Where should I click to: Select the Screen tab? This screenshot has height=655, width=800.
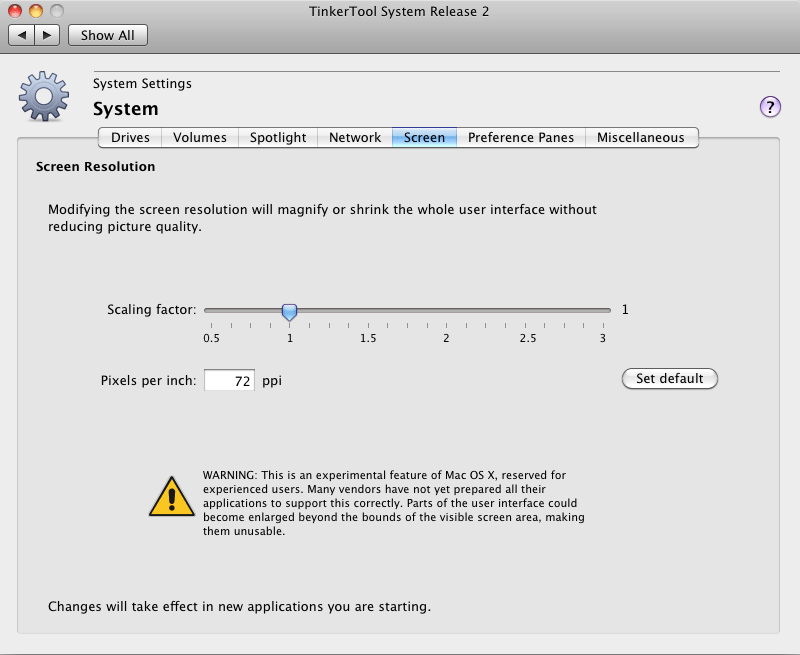tap(424, 138)
